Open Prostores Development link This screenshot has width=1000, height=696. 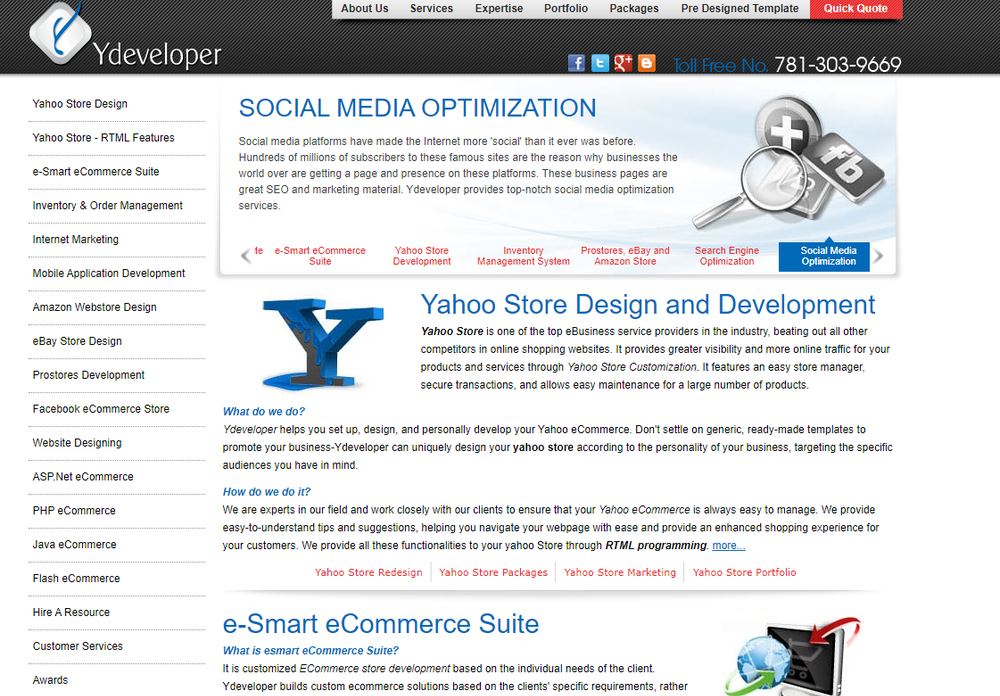pos(88,374)
